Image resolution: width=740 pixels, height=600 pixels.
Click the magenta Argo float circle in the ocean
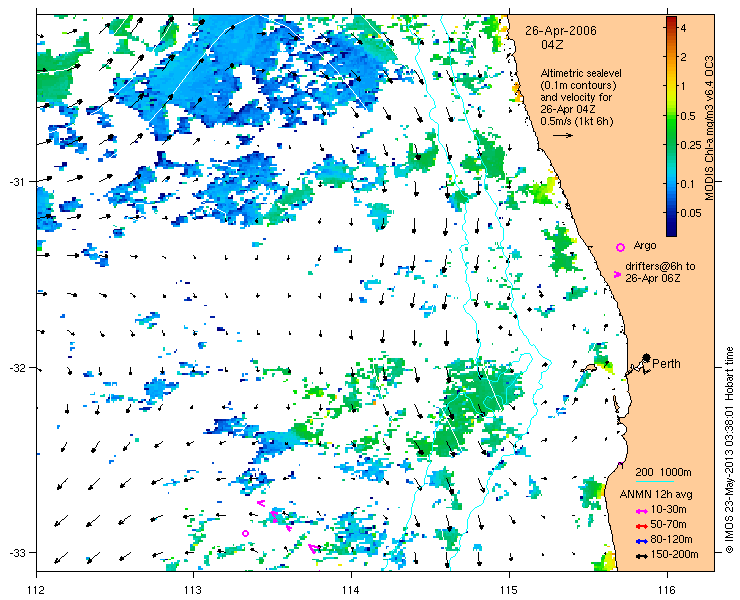pyautogui.click(x=245, y=533)
